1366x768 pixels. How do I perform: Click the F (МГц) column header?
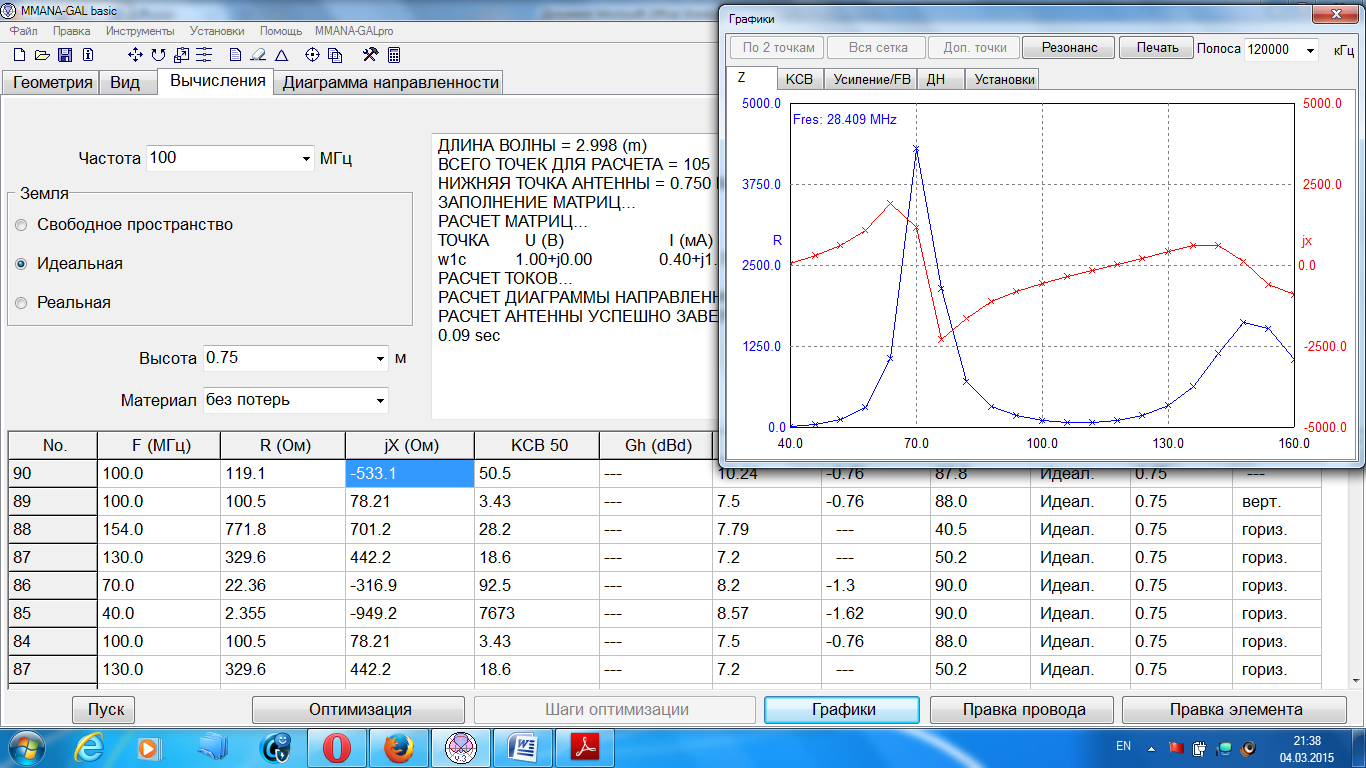158,446
